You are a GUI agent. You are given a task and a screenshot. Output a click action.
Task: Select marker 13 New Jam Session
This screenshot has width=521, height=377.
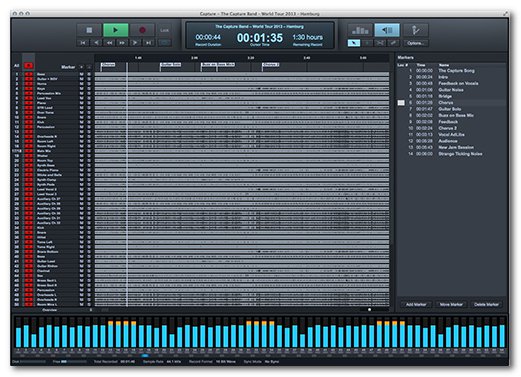456,147
